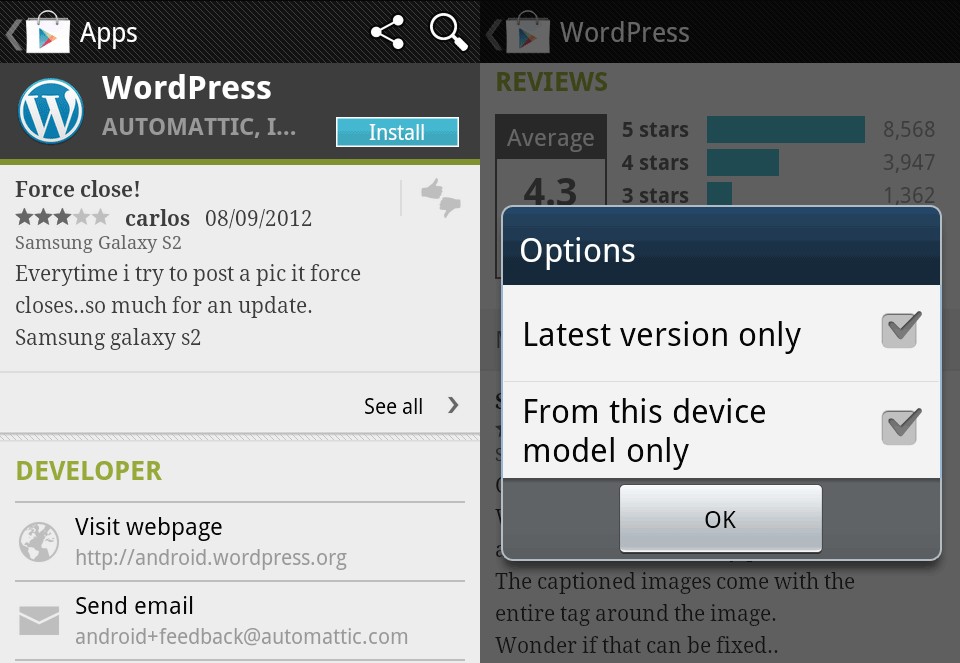Tap the See all reviews label
The image size is (960, 663).
tap(393, 406)
